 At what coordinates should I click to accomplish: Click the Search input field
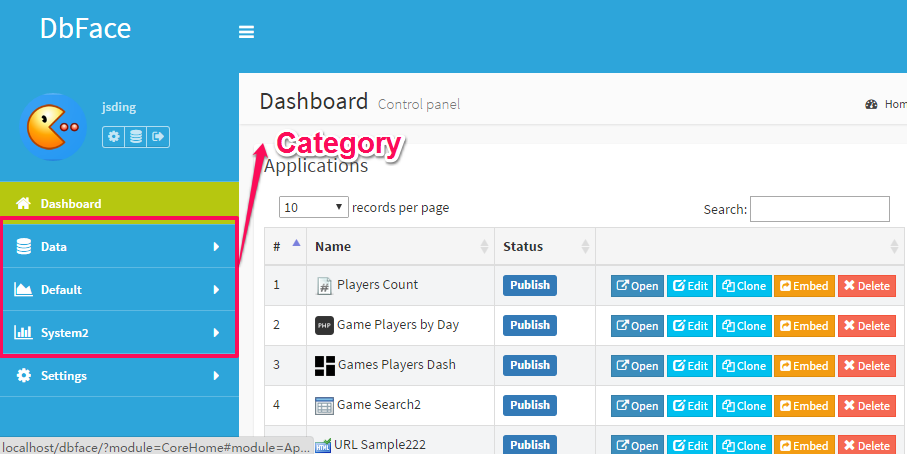tap(820, 209)
